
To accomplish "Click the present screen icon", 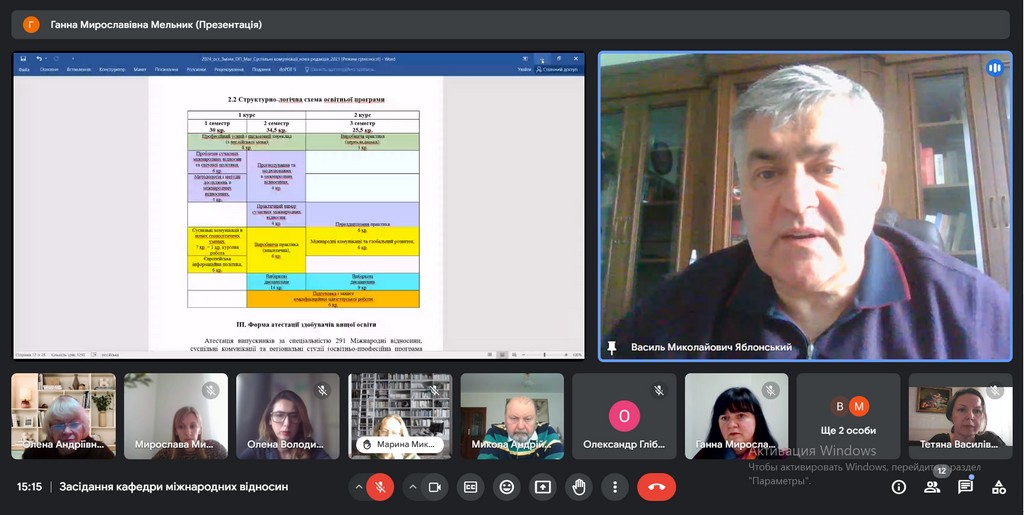I will tap(543, 487).
